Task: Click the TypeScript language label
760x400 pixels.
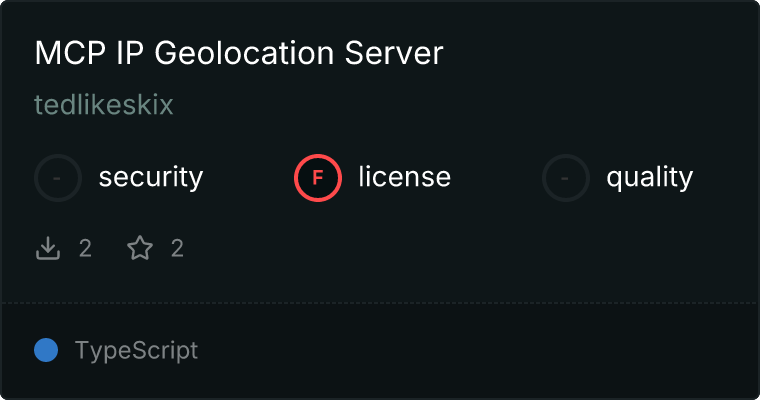Action: (136, 351)
